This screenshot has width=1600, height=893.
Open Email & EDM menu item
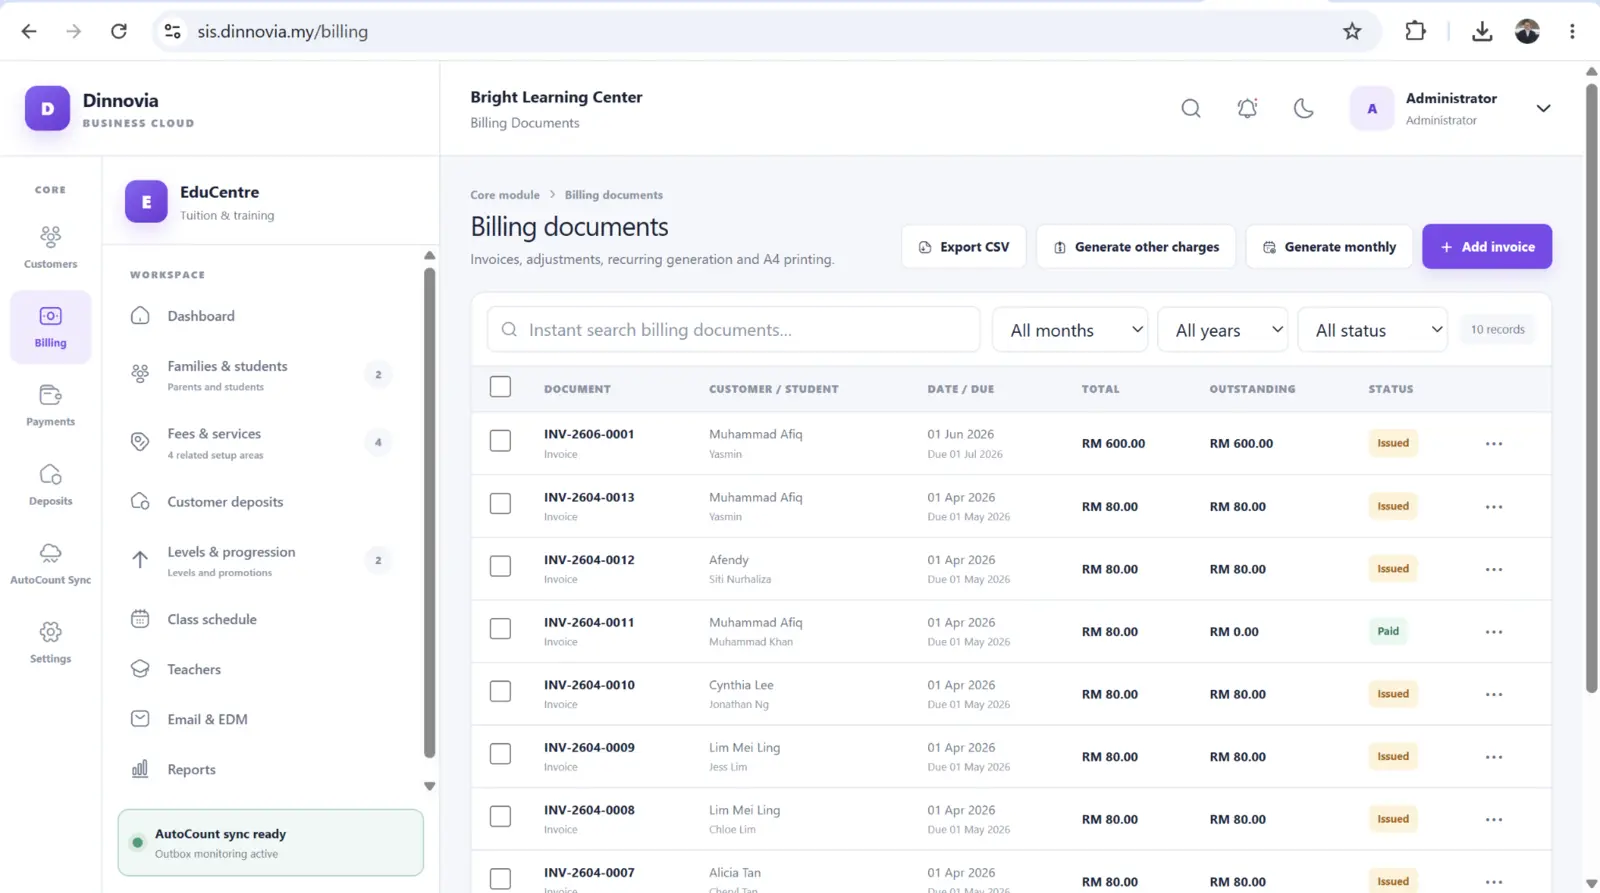tap(261, 719)
